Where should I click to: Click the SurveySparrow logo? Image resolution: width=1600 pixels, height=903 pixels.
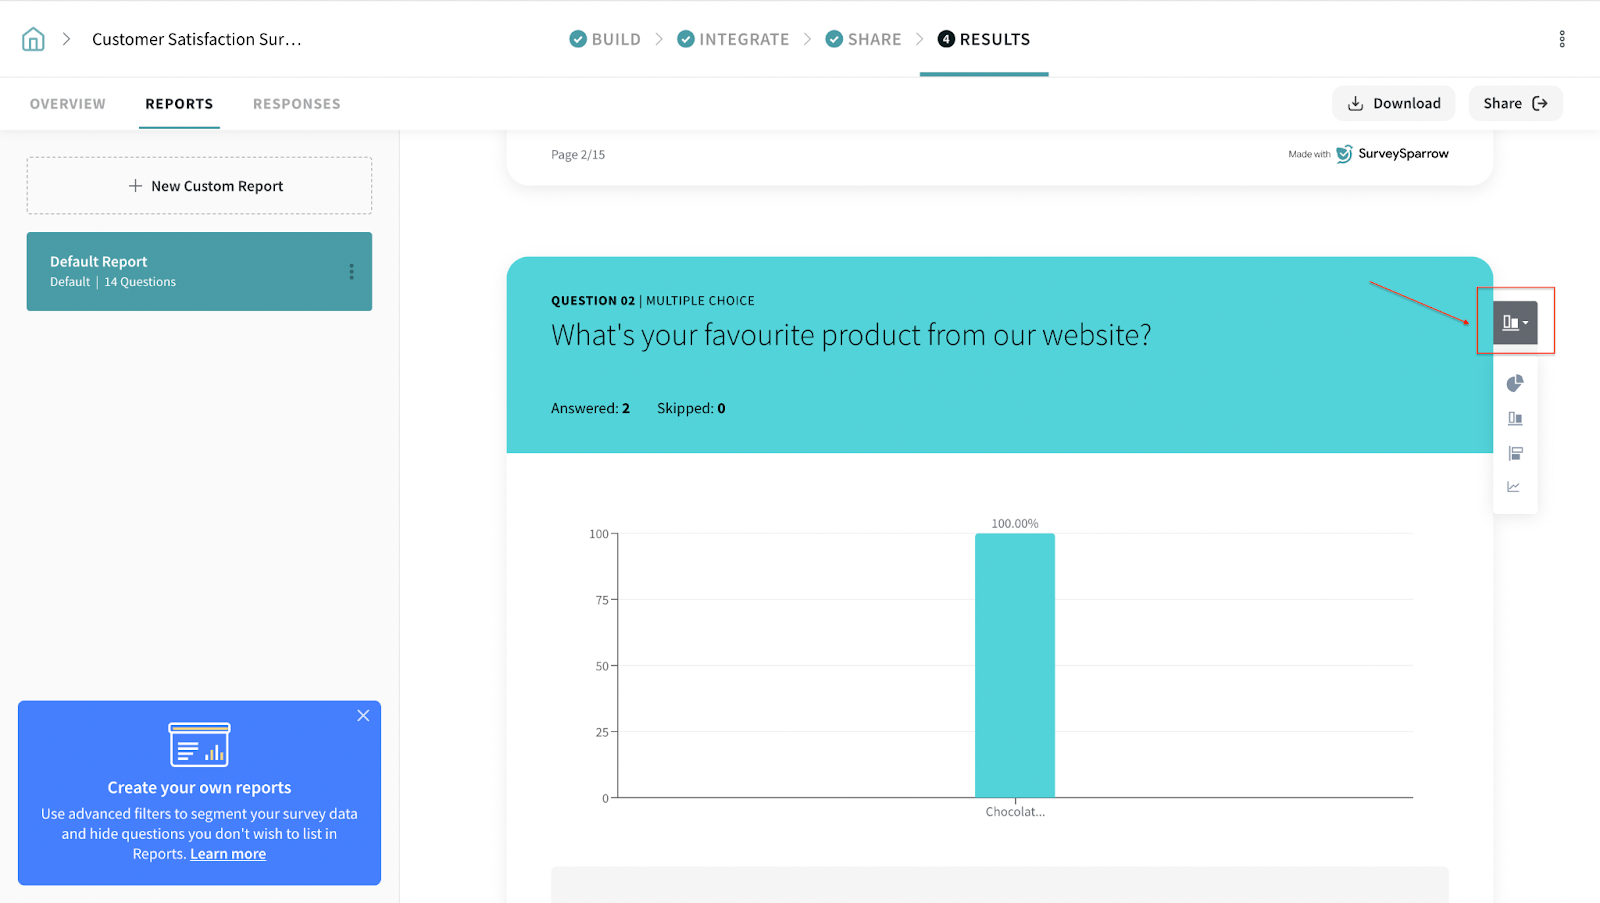pos(1392,154)
